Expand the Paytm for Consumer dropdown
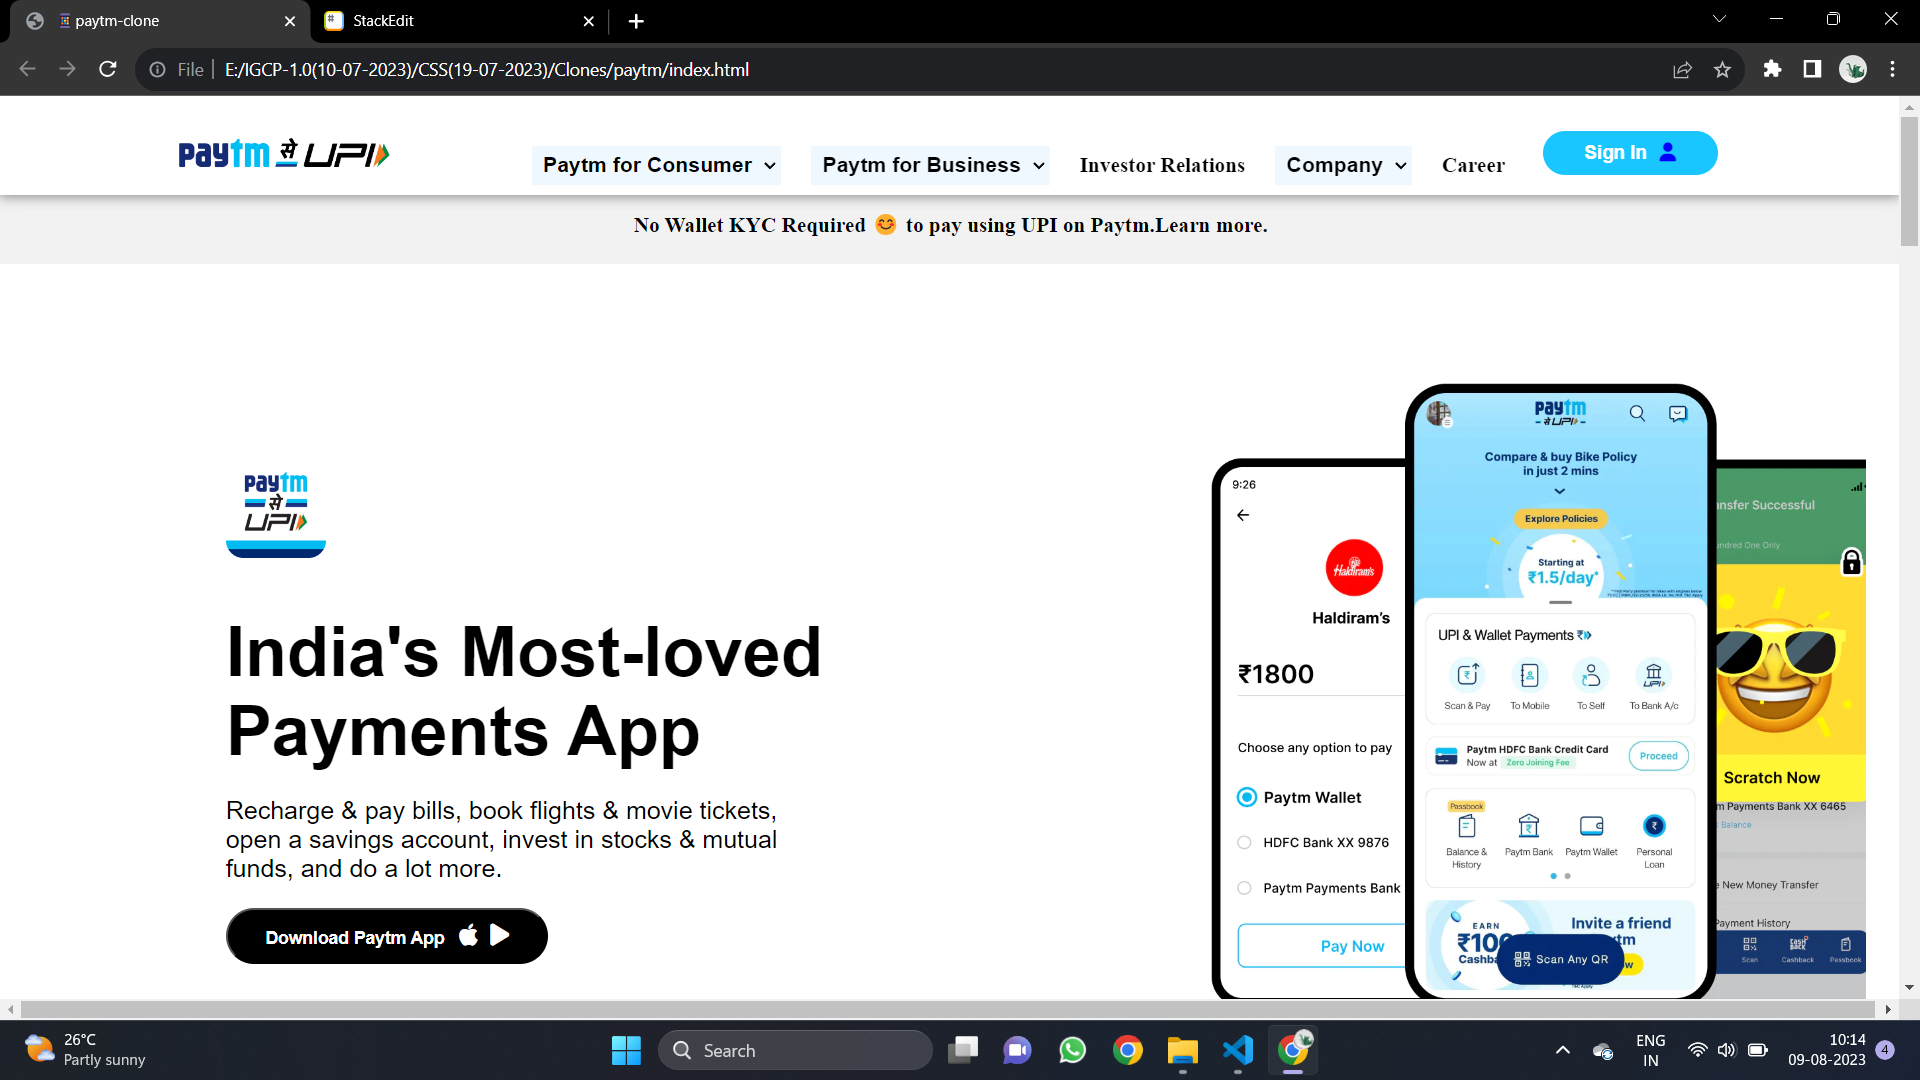Screen dimensions: 1920x1080 coord(656,165)
